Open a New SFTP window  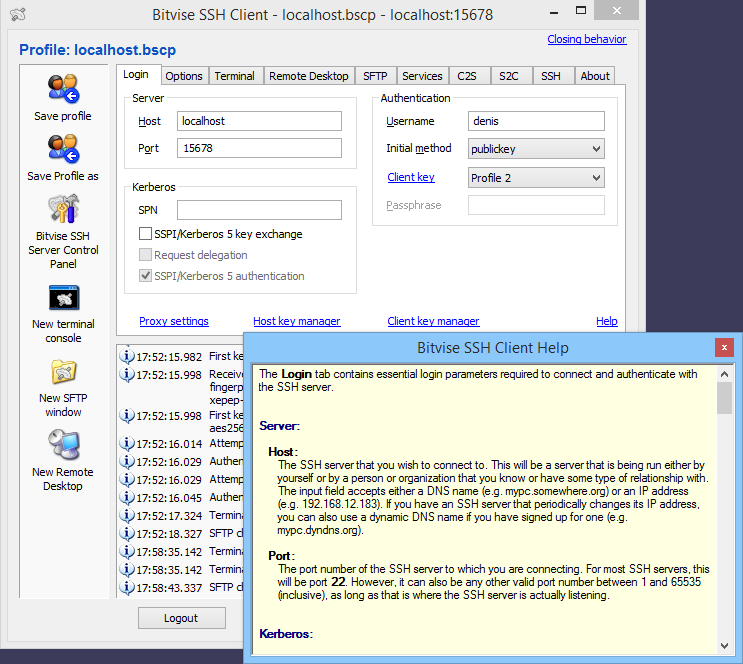coord(63,372)
